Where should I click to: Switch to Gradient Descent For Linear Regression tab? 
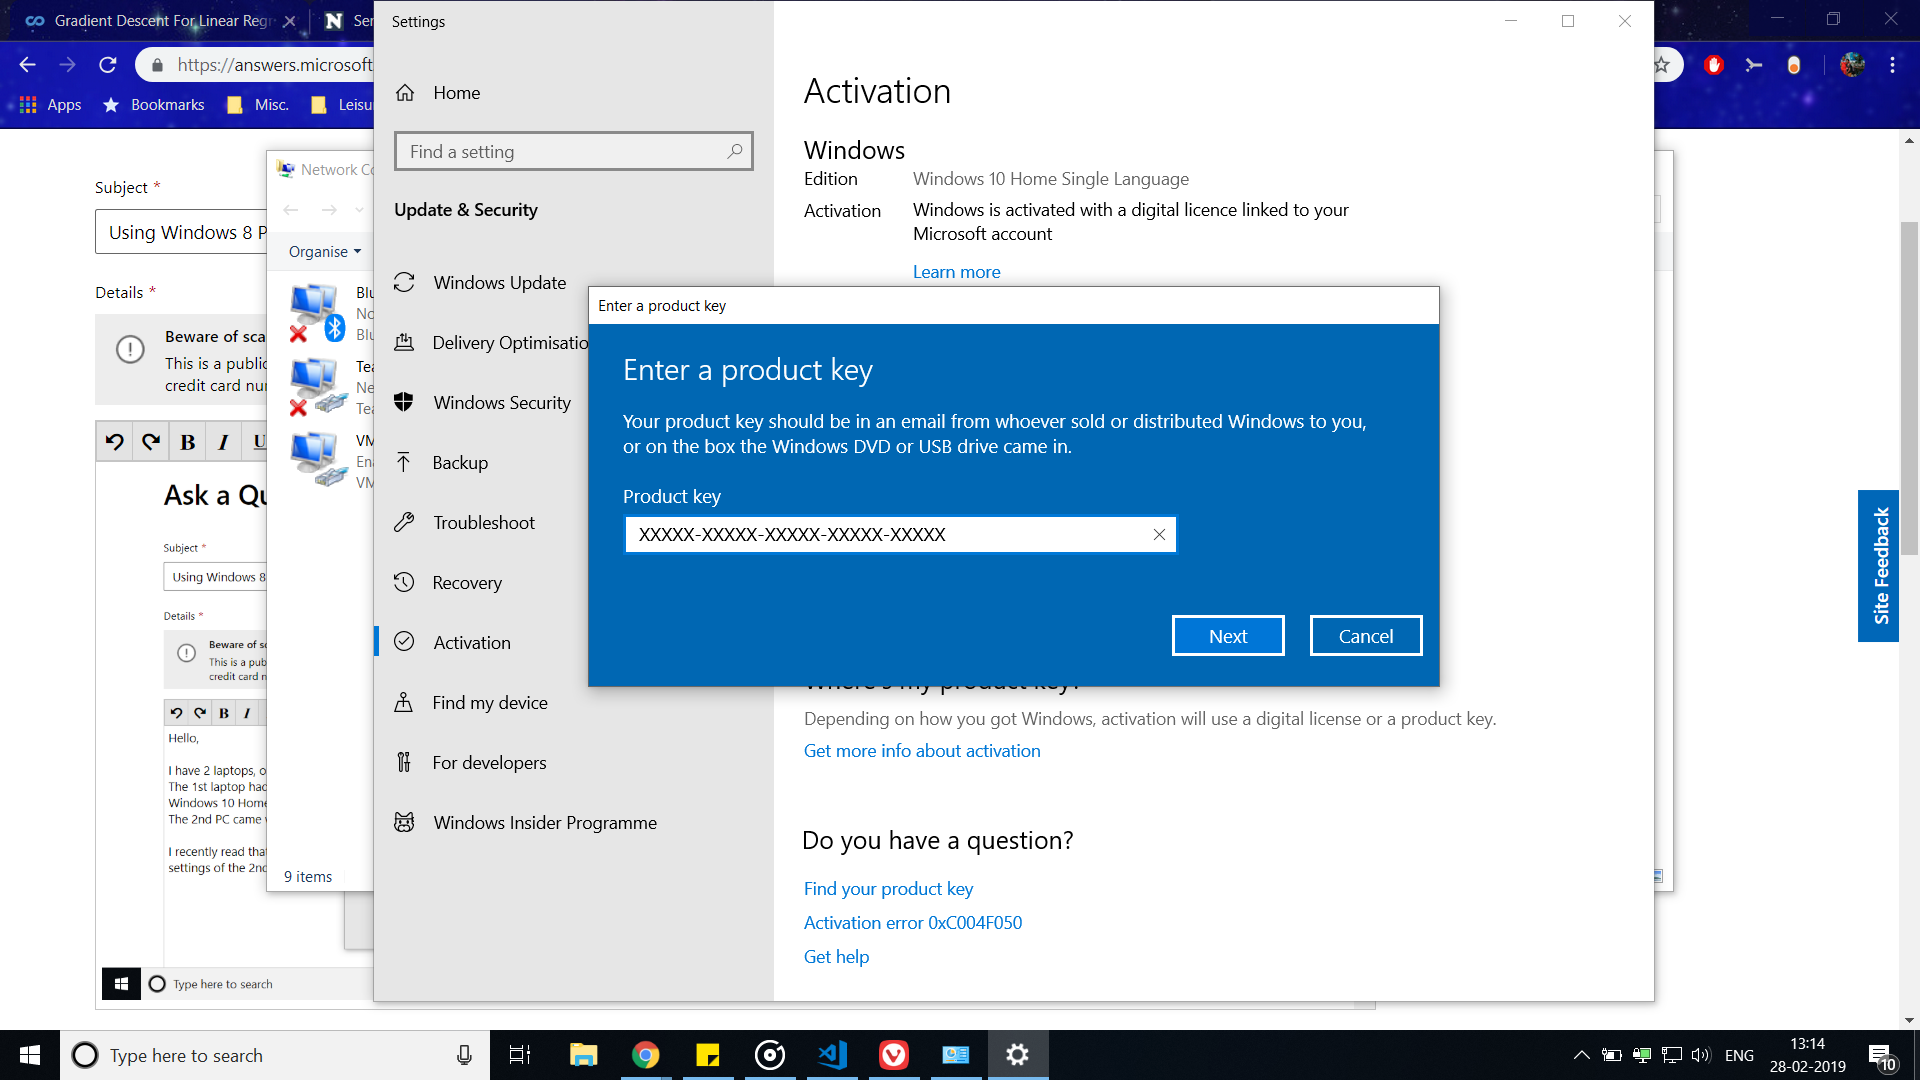point(160,21)
